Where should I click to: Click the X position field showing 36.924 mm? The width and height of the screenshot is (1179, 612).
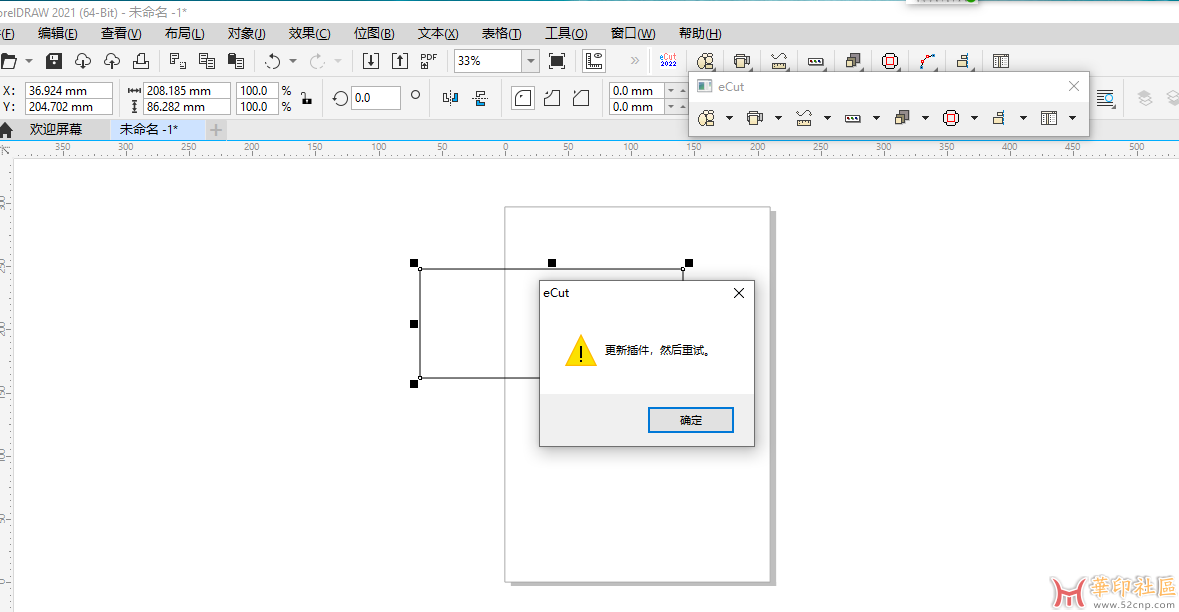(x=68, y=90)
